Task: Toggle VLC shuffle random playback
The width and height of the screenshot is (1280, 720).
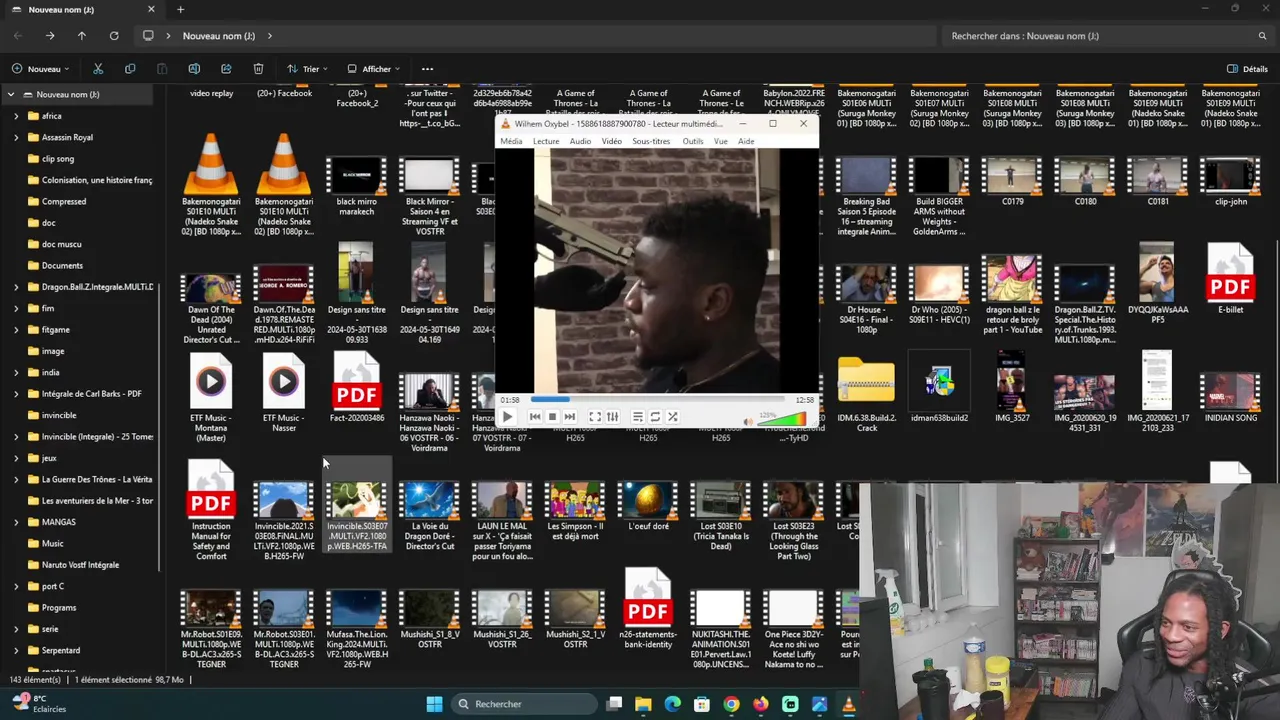Action: (x=672, y=417)
